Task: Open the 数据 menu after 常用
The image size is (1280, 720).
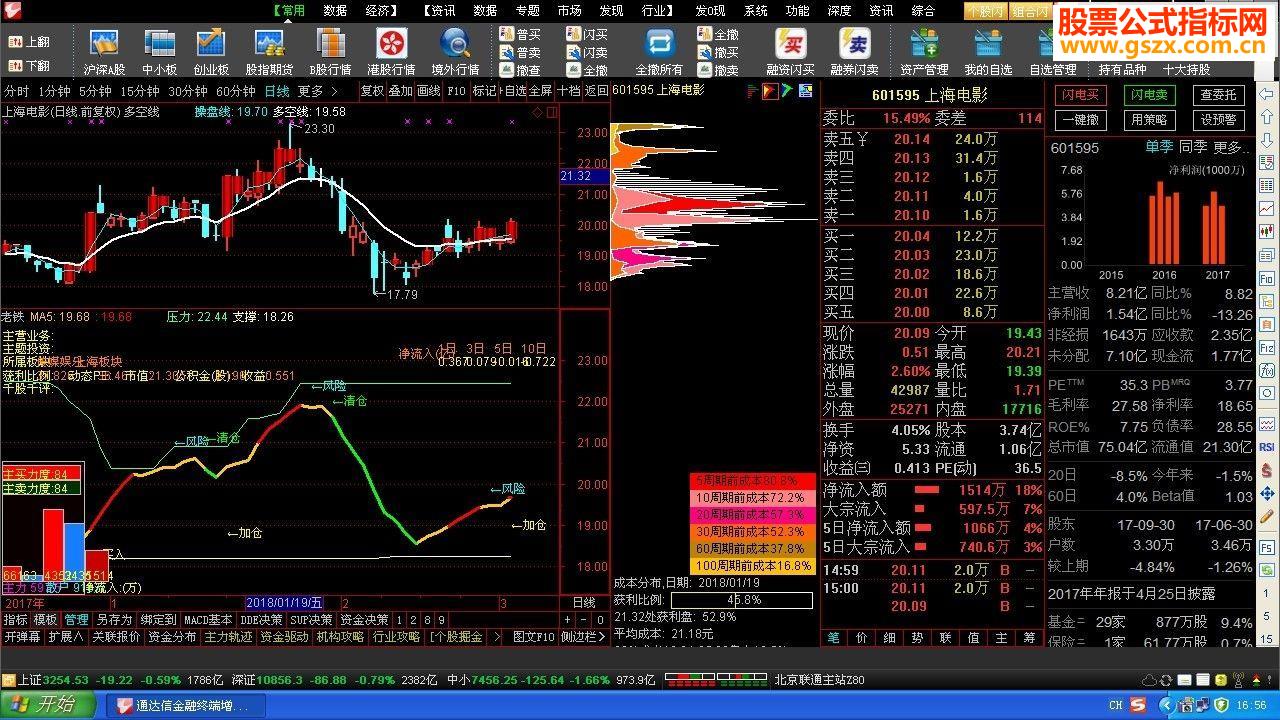Action: pyautogui.click(x=335, y=11)
